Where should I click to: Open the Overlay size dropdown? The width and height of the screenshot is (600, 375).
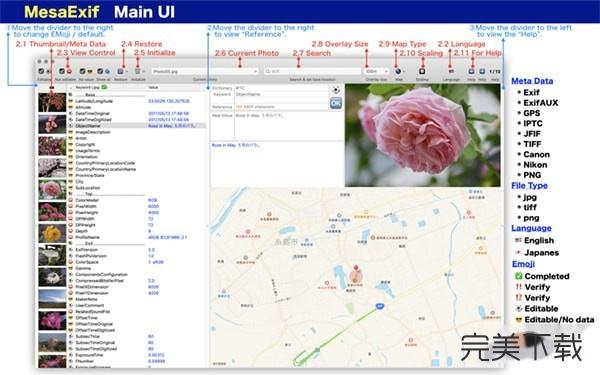tap(377, 72)
